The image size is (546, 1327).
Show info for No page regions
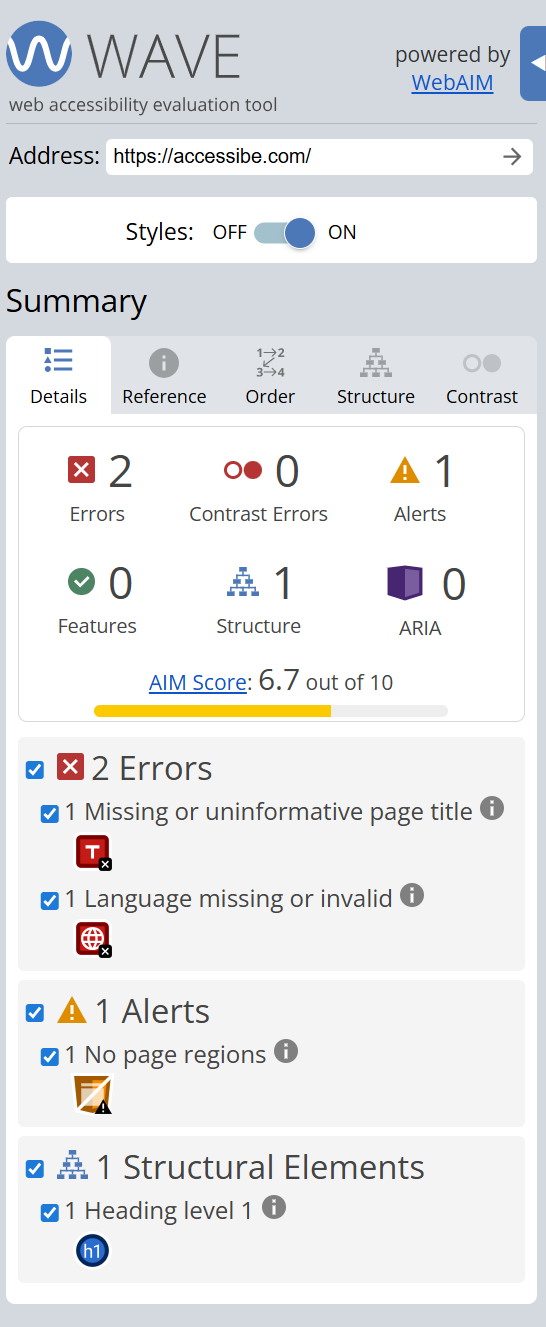pos(286,1051)
